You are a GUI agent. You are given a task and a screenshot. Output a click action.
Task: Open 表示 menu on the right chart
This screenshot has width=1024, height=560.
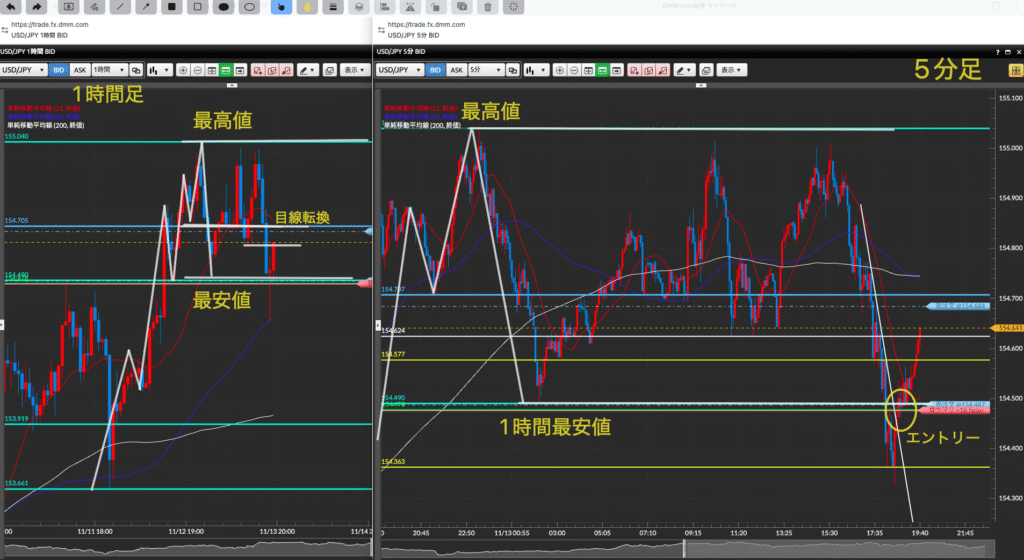pos(732,70)
